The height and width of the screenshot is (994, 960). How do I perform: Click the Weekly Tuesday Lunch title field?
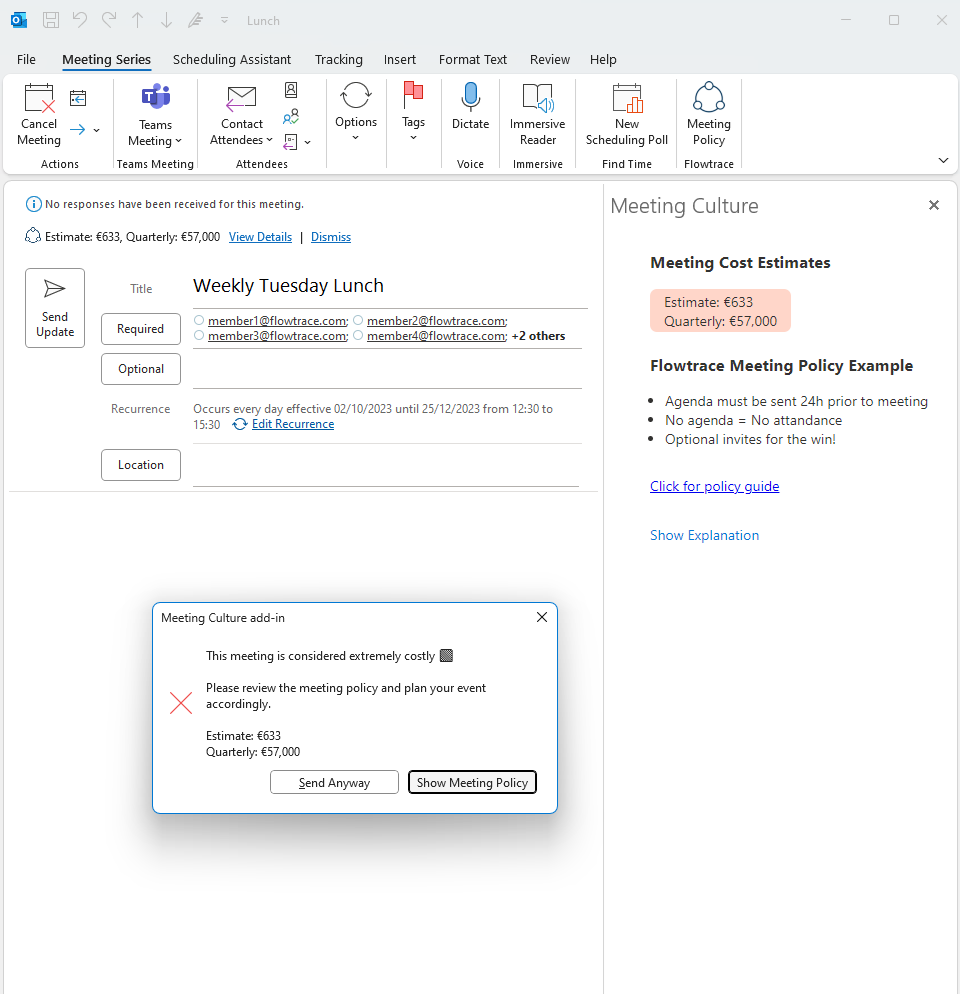[390, 286]
